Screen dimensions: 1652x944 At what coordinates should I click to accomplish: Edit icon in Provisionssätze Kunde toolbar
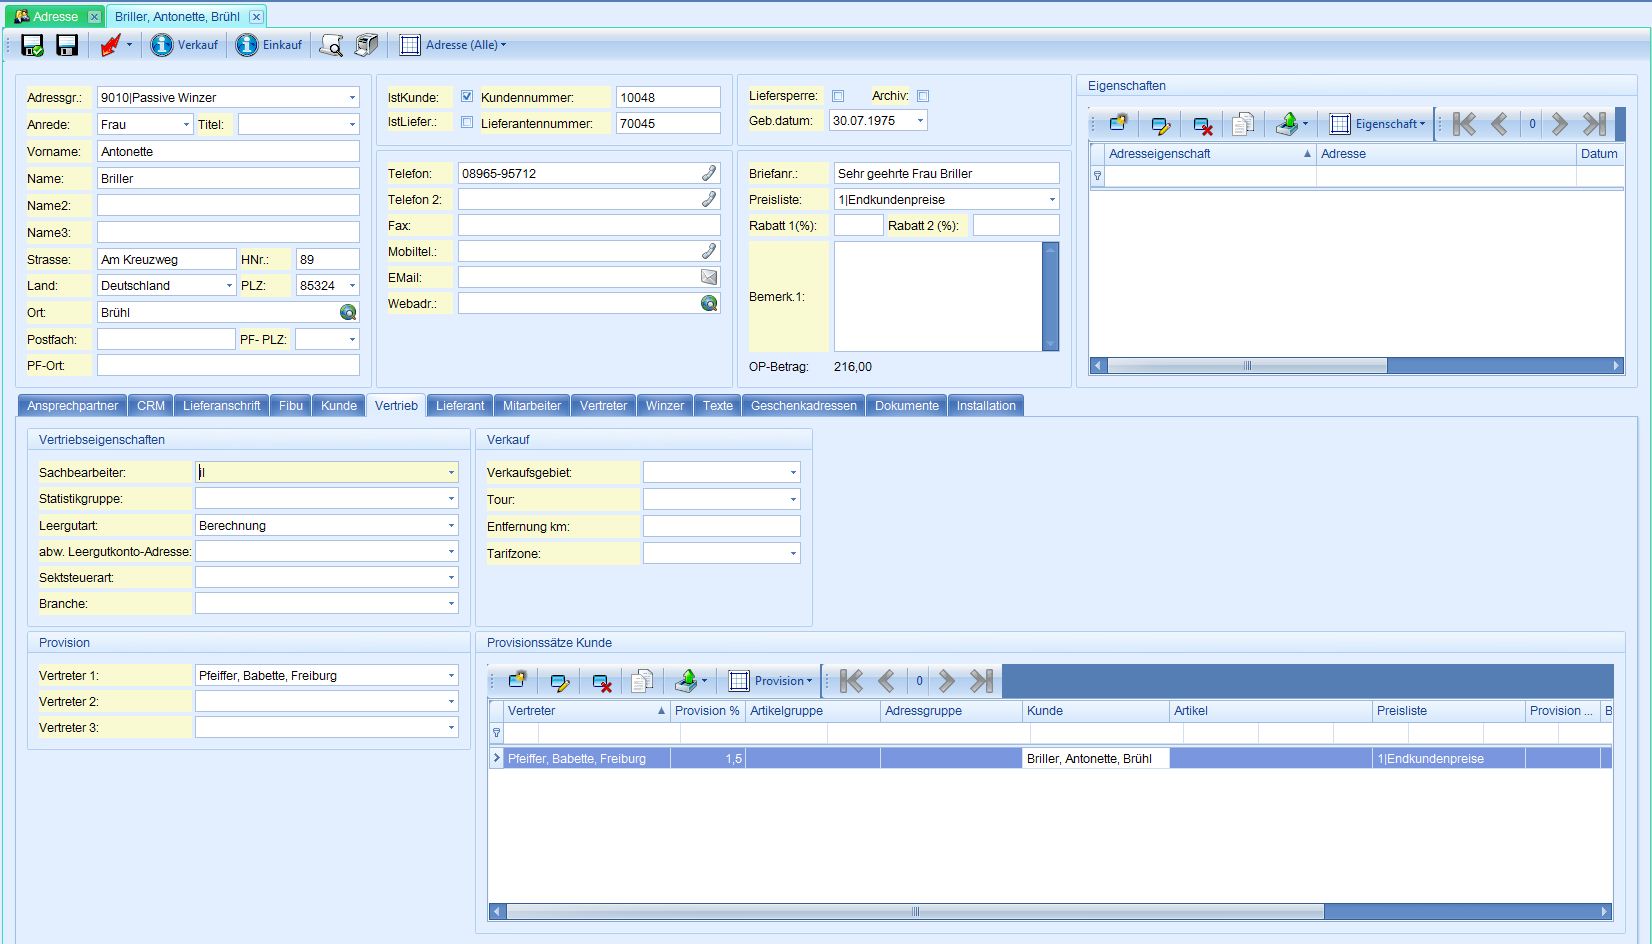coord(559,681)
